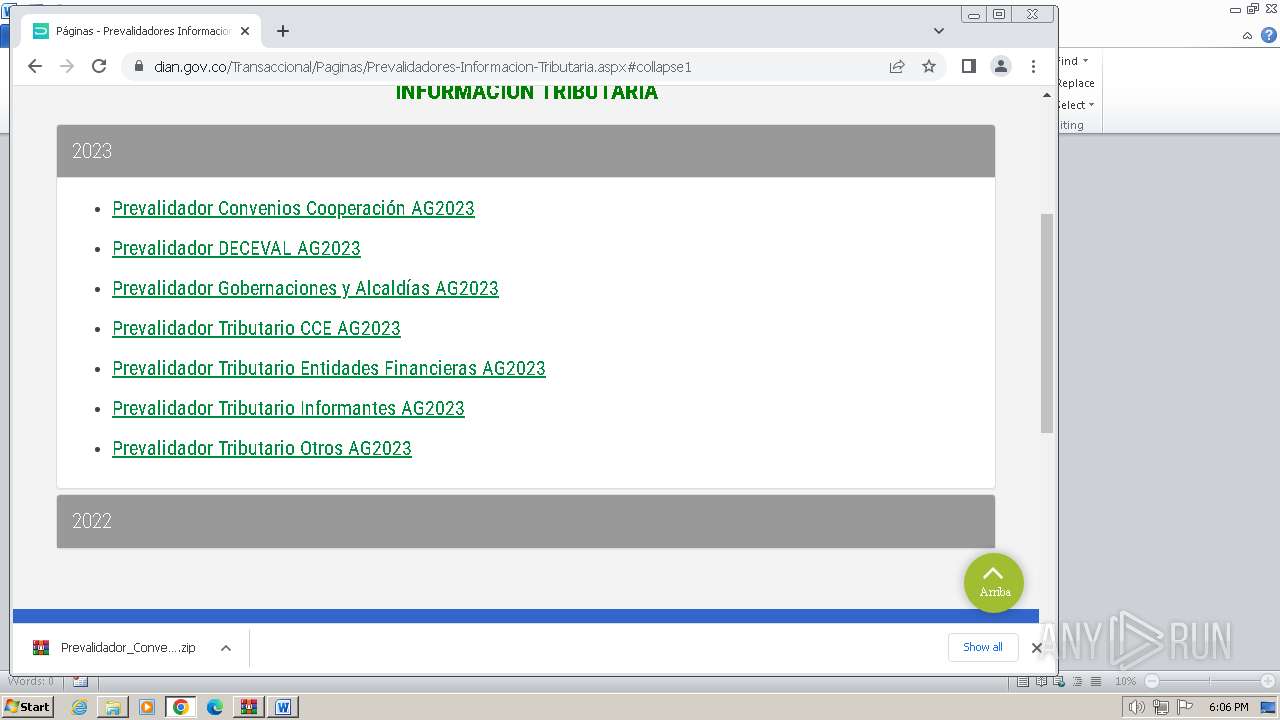Open Prevalidador Tributario Otros AG2023
This screenshot has width=1280, height=720.
click(x=262, y=448)
